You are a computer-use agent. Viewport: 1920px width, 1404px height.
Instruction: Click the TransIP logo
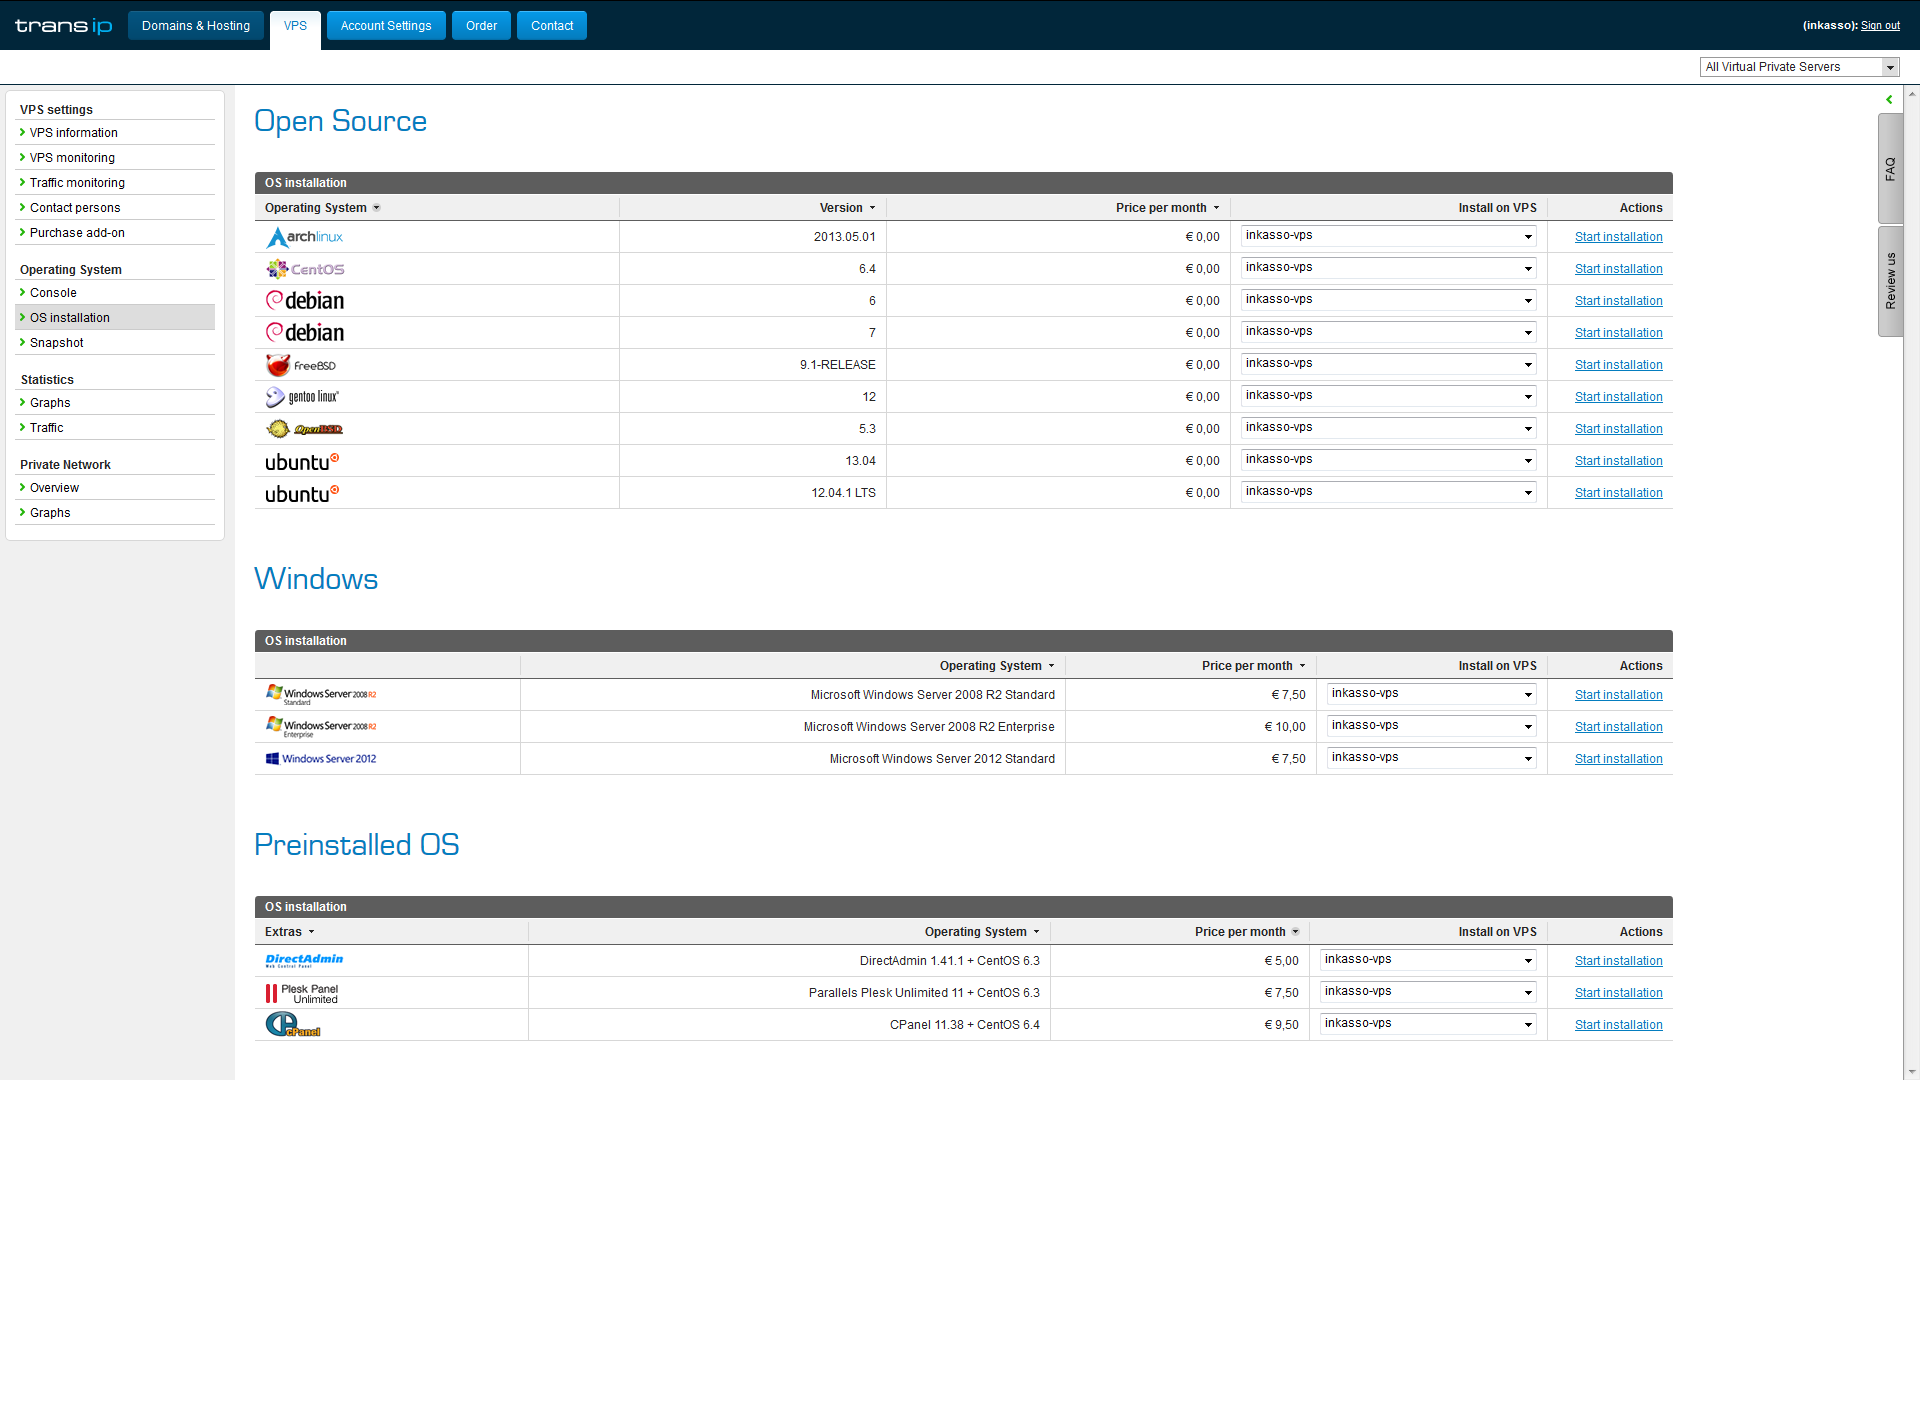[x=63, y=26]
